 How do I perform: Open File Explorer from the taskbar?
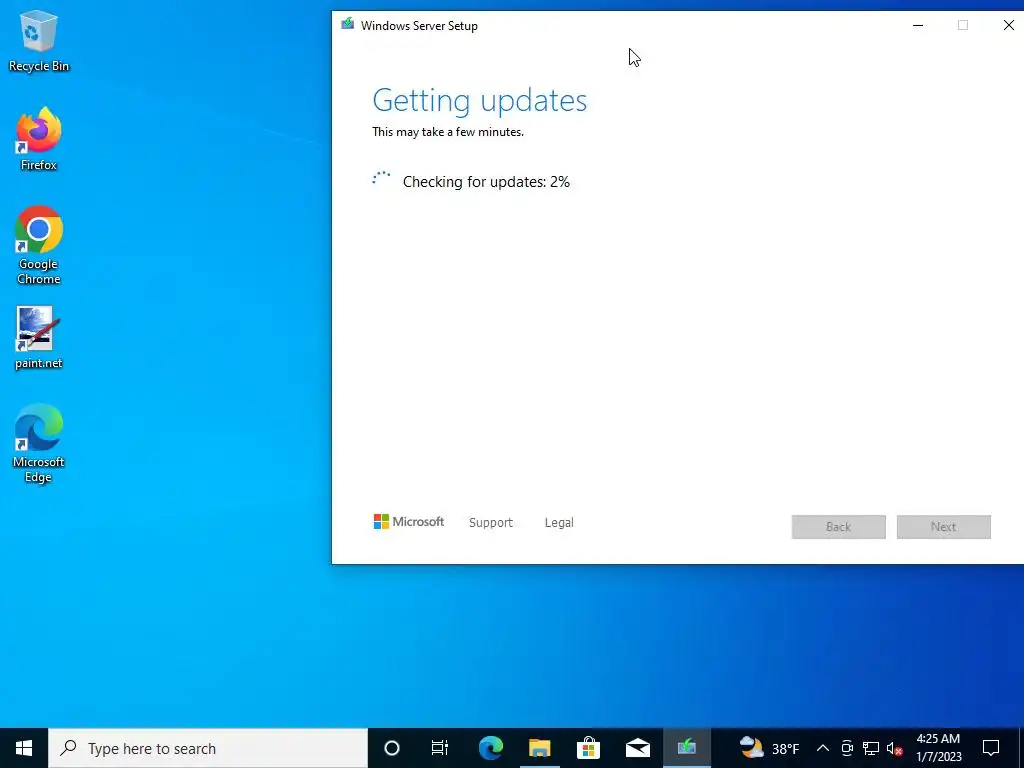tap(539, 748)
